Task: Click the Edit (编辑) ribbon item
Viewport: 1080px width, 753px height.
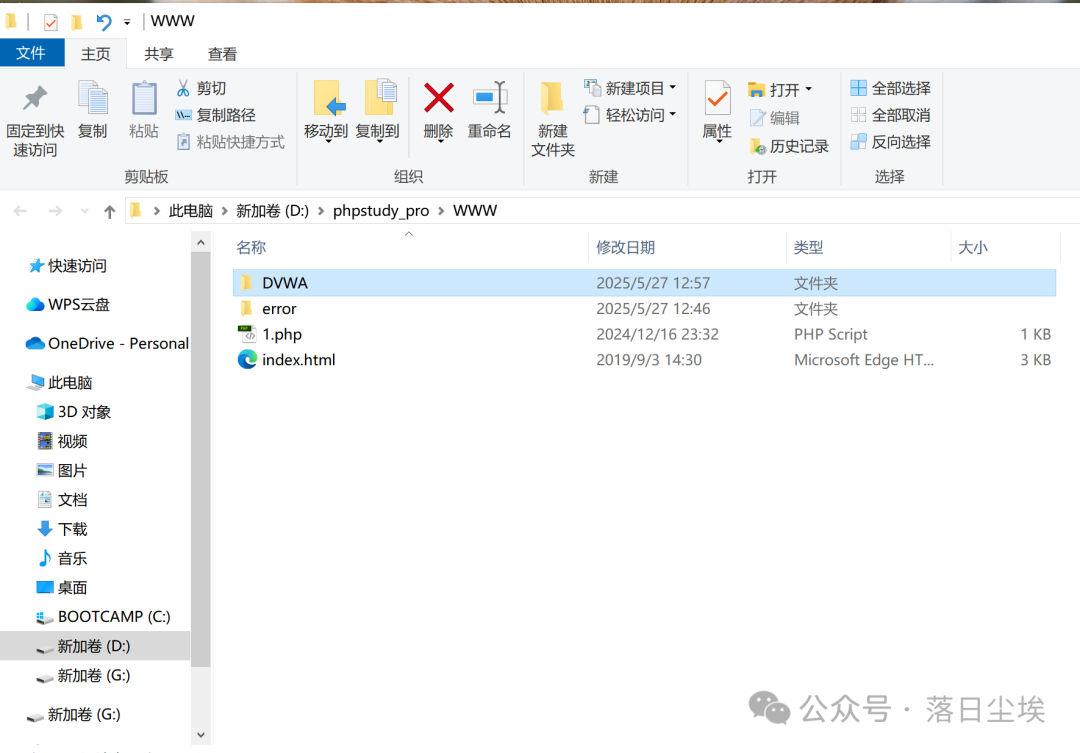Action: [x=774, y=118]
